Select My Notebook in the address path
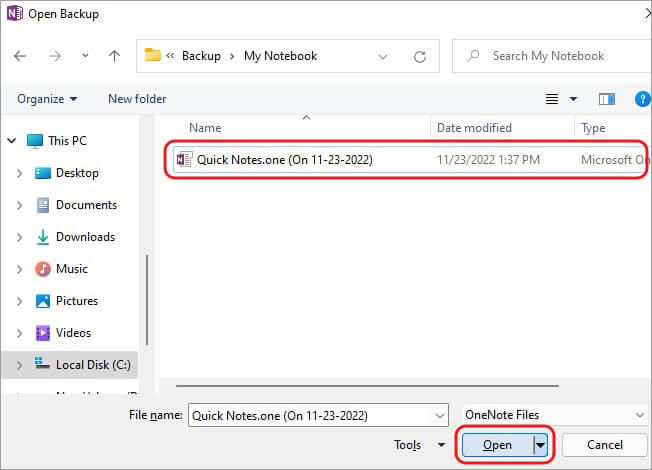Image resolution: width=652 pixels, height=470 pixels. 281,56
